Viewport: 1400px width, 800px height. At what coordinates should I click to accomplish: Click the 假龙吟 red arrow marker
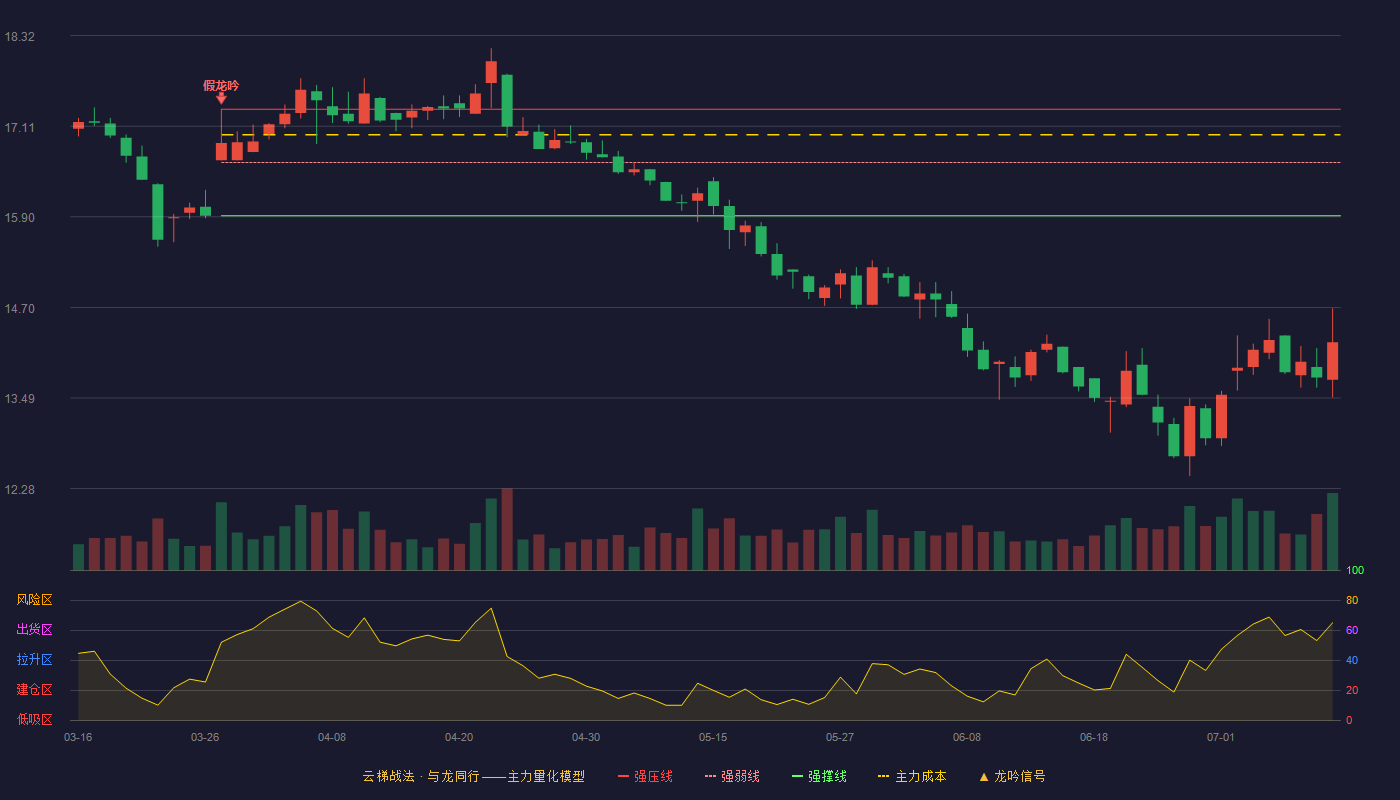(221, 98)
